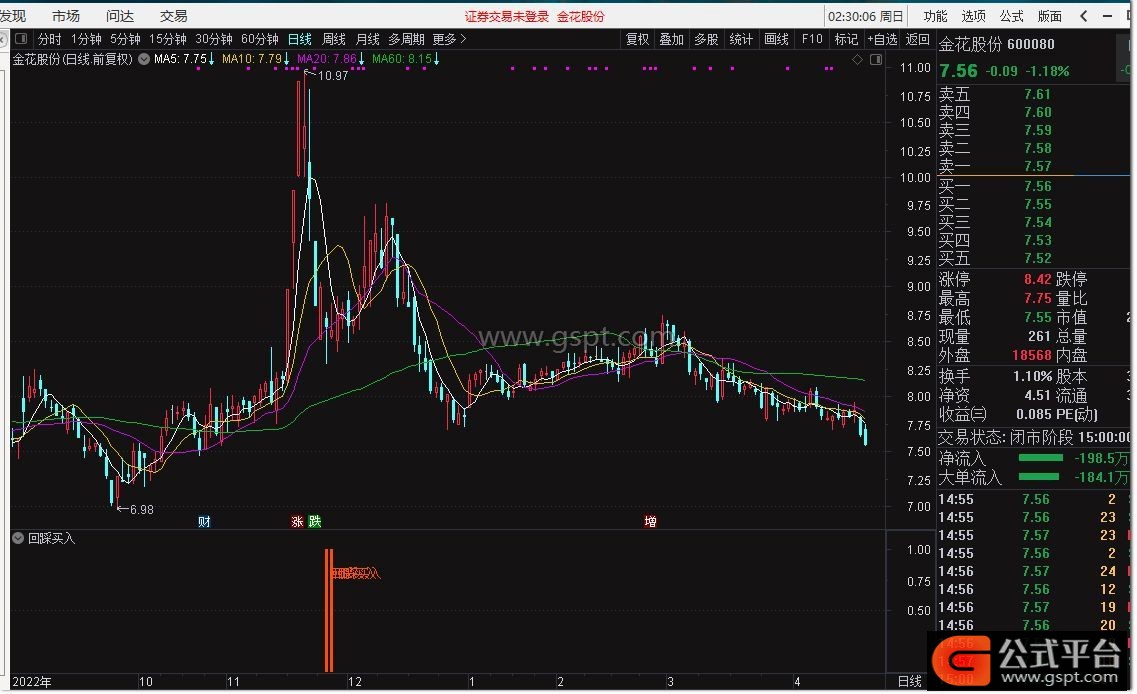Click the 外盘 18568 value
Viewport: 1137px width, 694px height.
pyautogui.click(x=1032, y=355)
